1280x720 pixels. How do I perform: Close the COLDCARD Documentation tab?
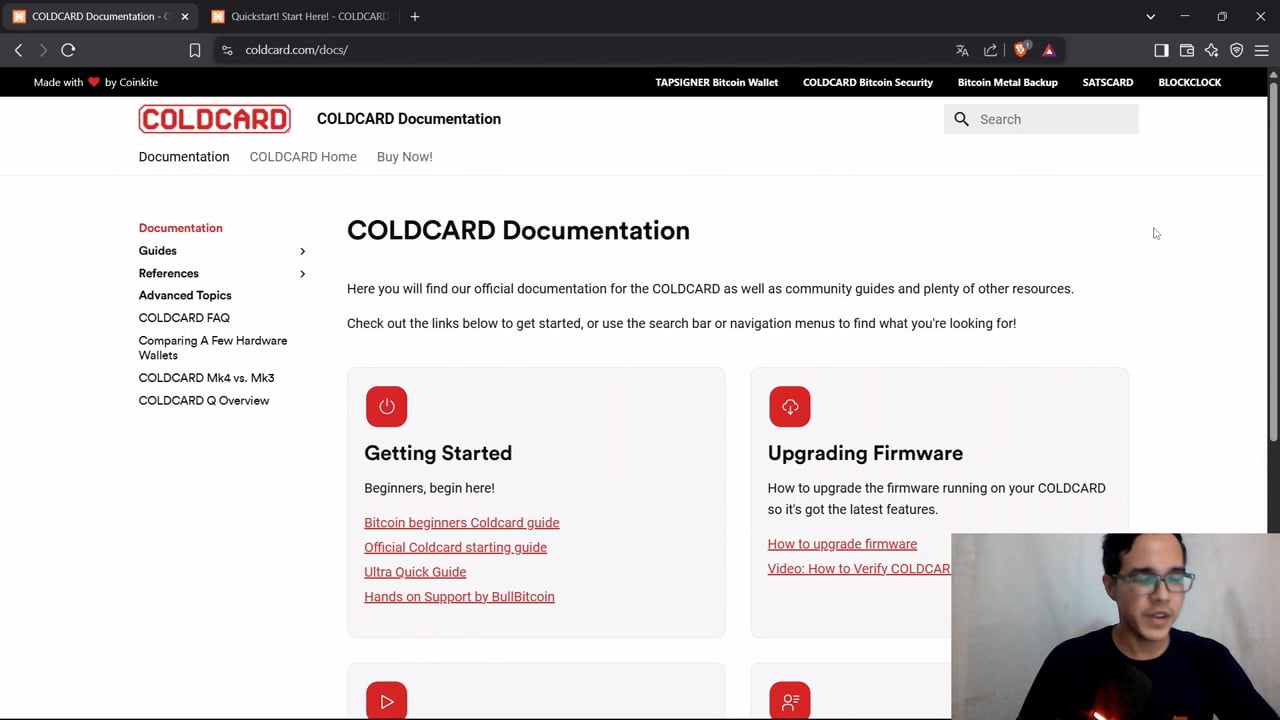point(184,16)
